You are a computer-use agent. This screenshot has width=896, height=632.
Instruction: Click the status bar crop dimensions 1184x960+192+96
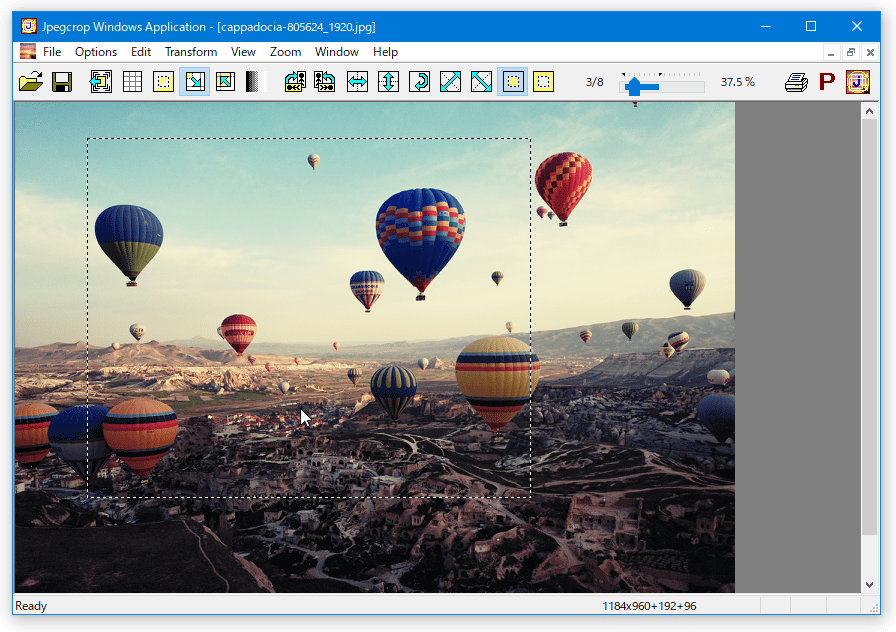[649, 606]
